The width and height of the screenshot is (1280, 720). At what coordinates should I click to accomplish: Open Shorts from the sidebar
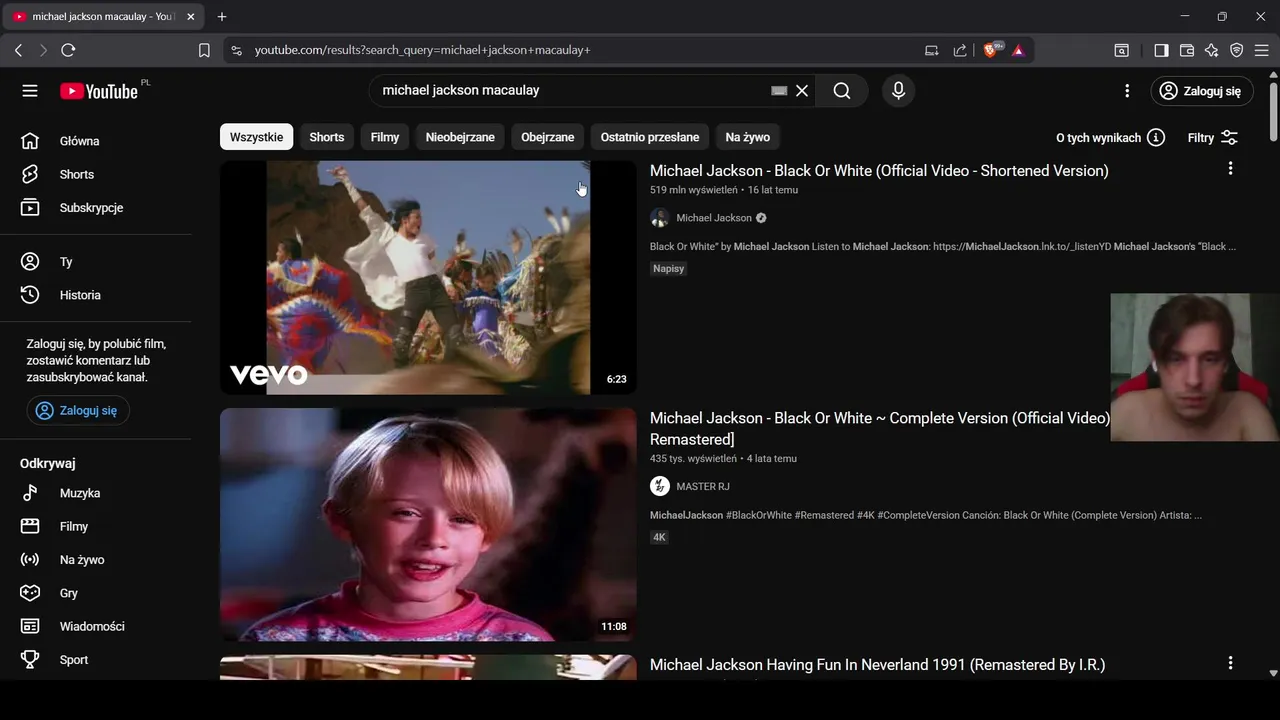pyautogui.click(x=96, y=174)
